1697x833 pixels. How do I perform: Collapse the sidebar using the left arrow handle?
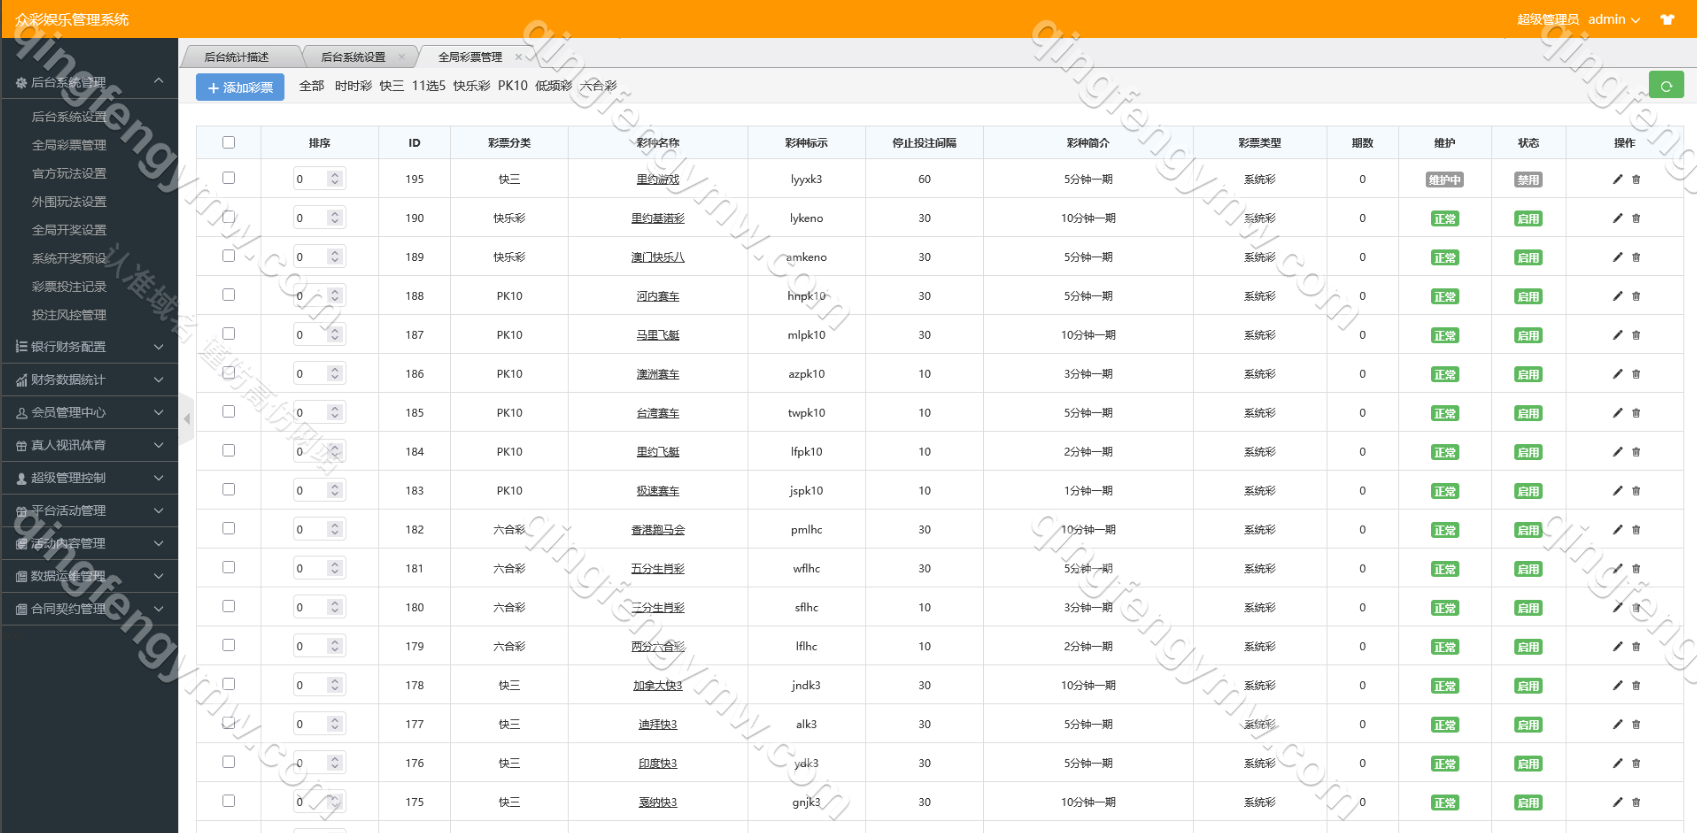(186, 419)
